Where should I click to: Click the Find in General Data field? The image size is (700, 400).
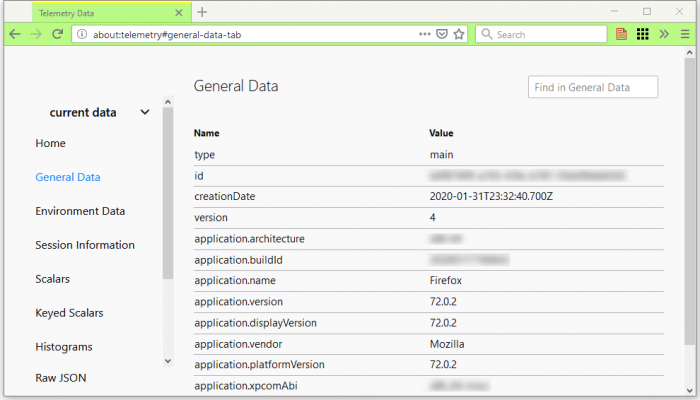[x=593, y=88]
